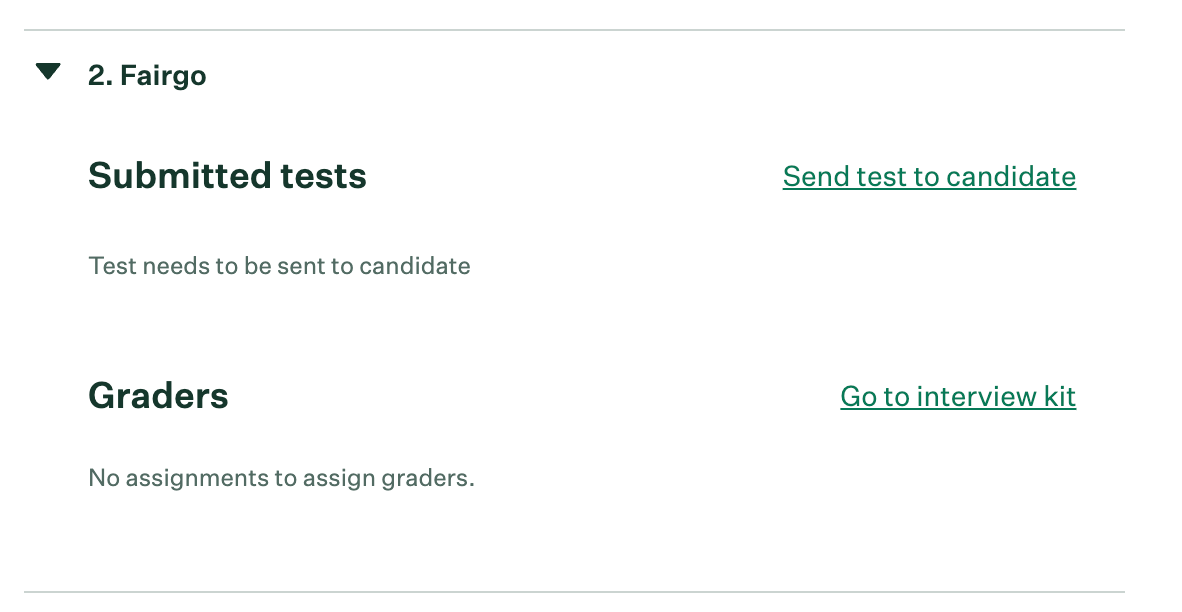Screen dimensions: 1182x612
Task: Hide the Fairgo details using the down arrow
Action: 48,72
